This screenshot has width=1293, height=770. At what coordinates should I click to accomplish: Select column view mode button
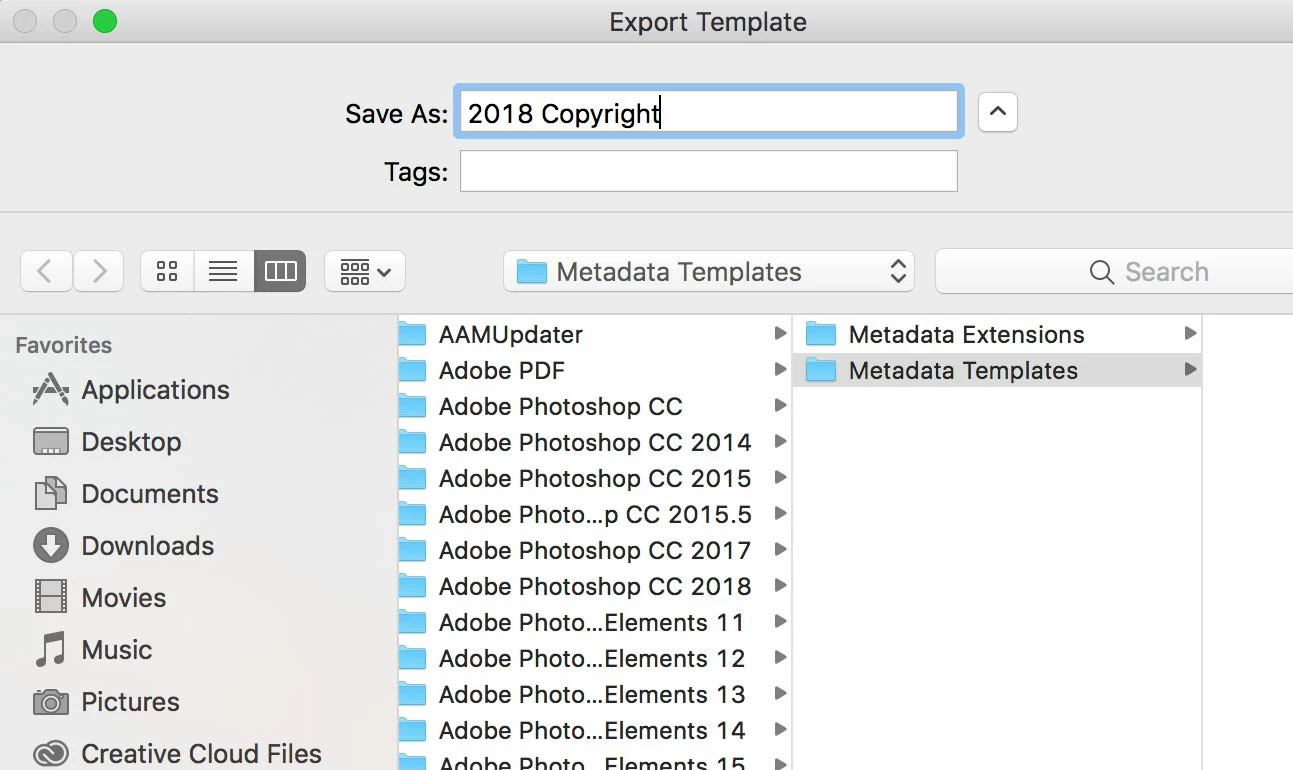coord(280,271)
